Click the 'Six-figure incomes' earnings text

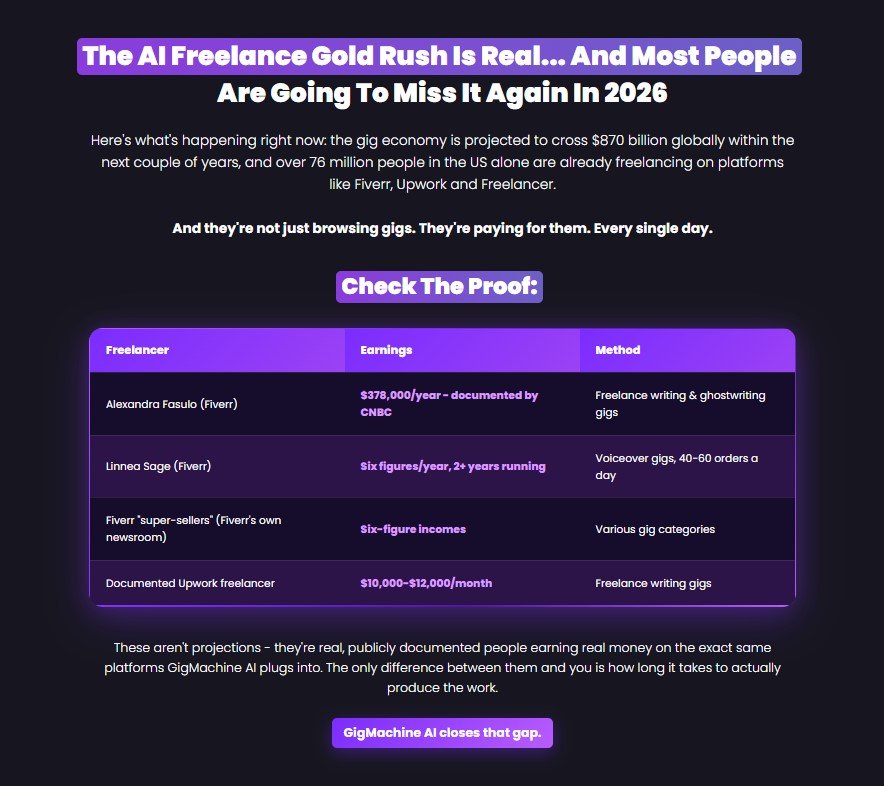click(413, 529)
